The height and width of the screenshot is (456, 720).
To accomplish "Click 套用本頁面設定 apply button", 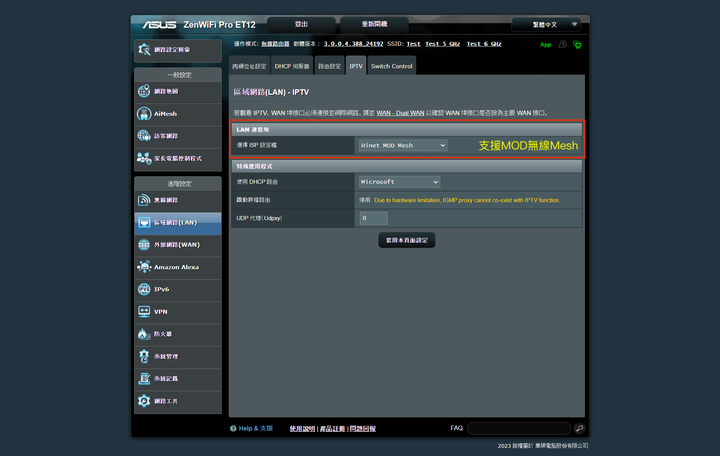I will point(407,240).
